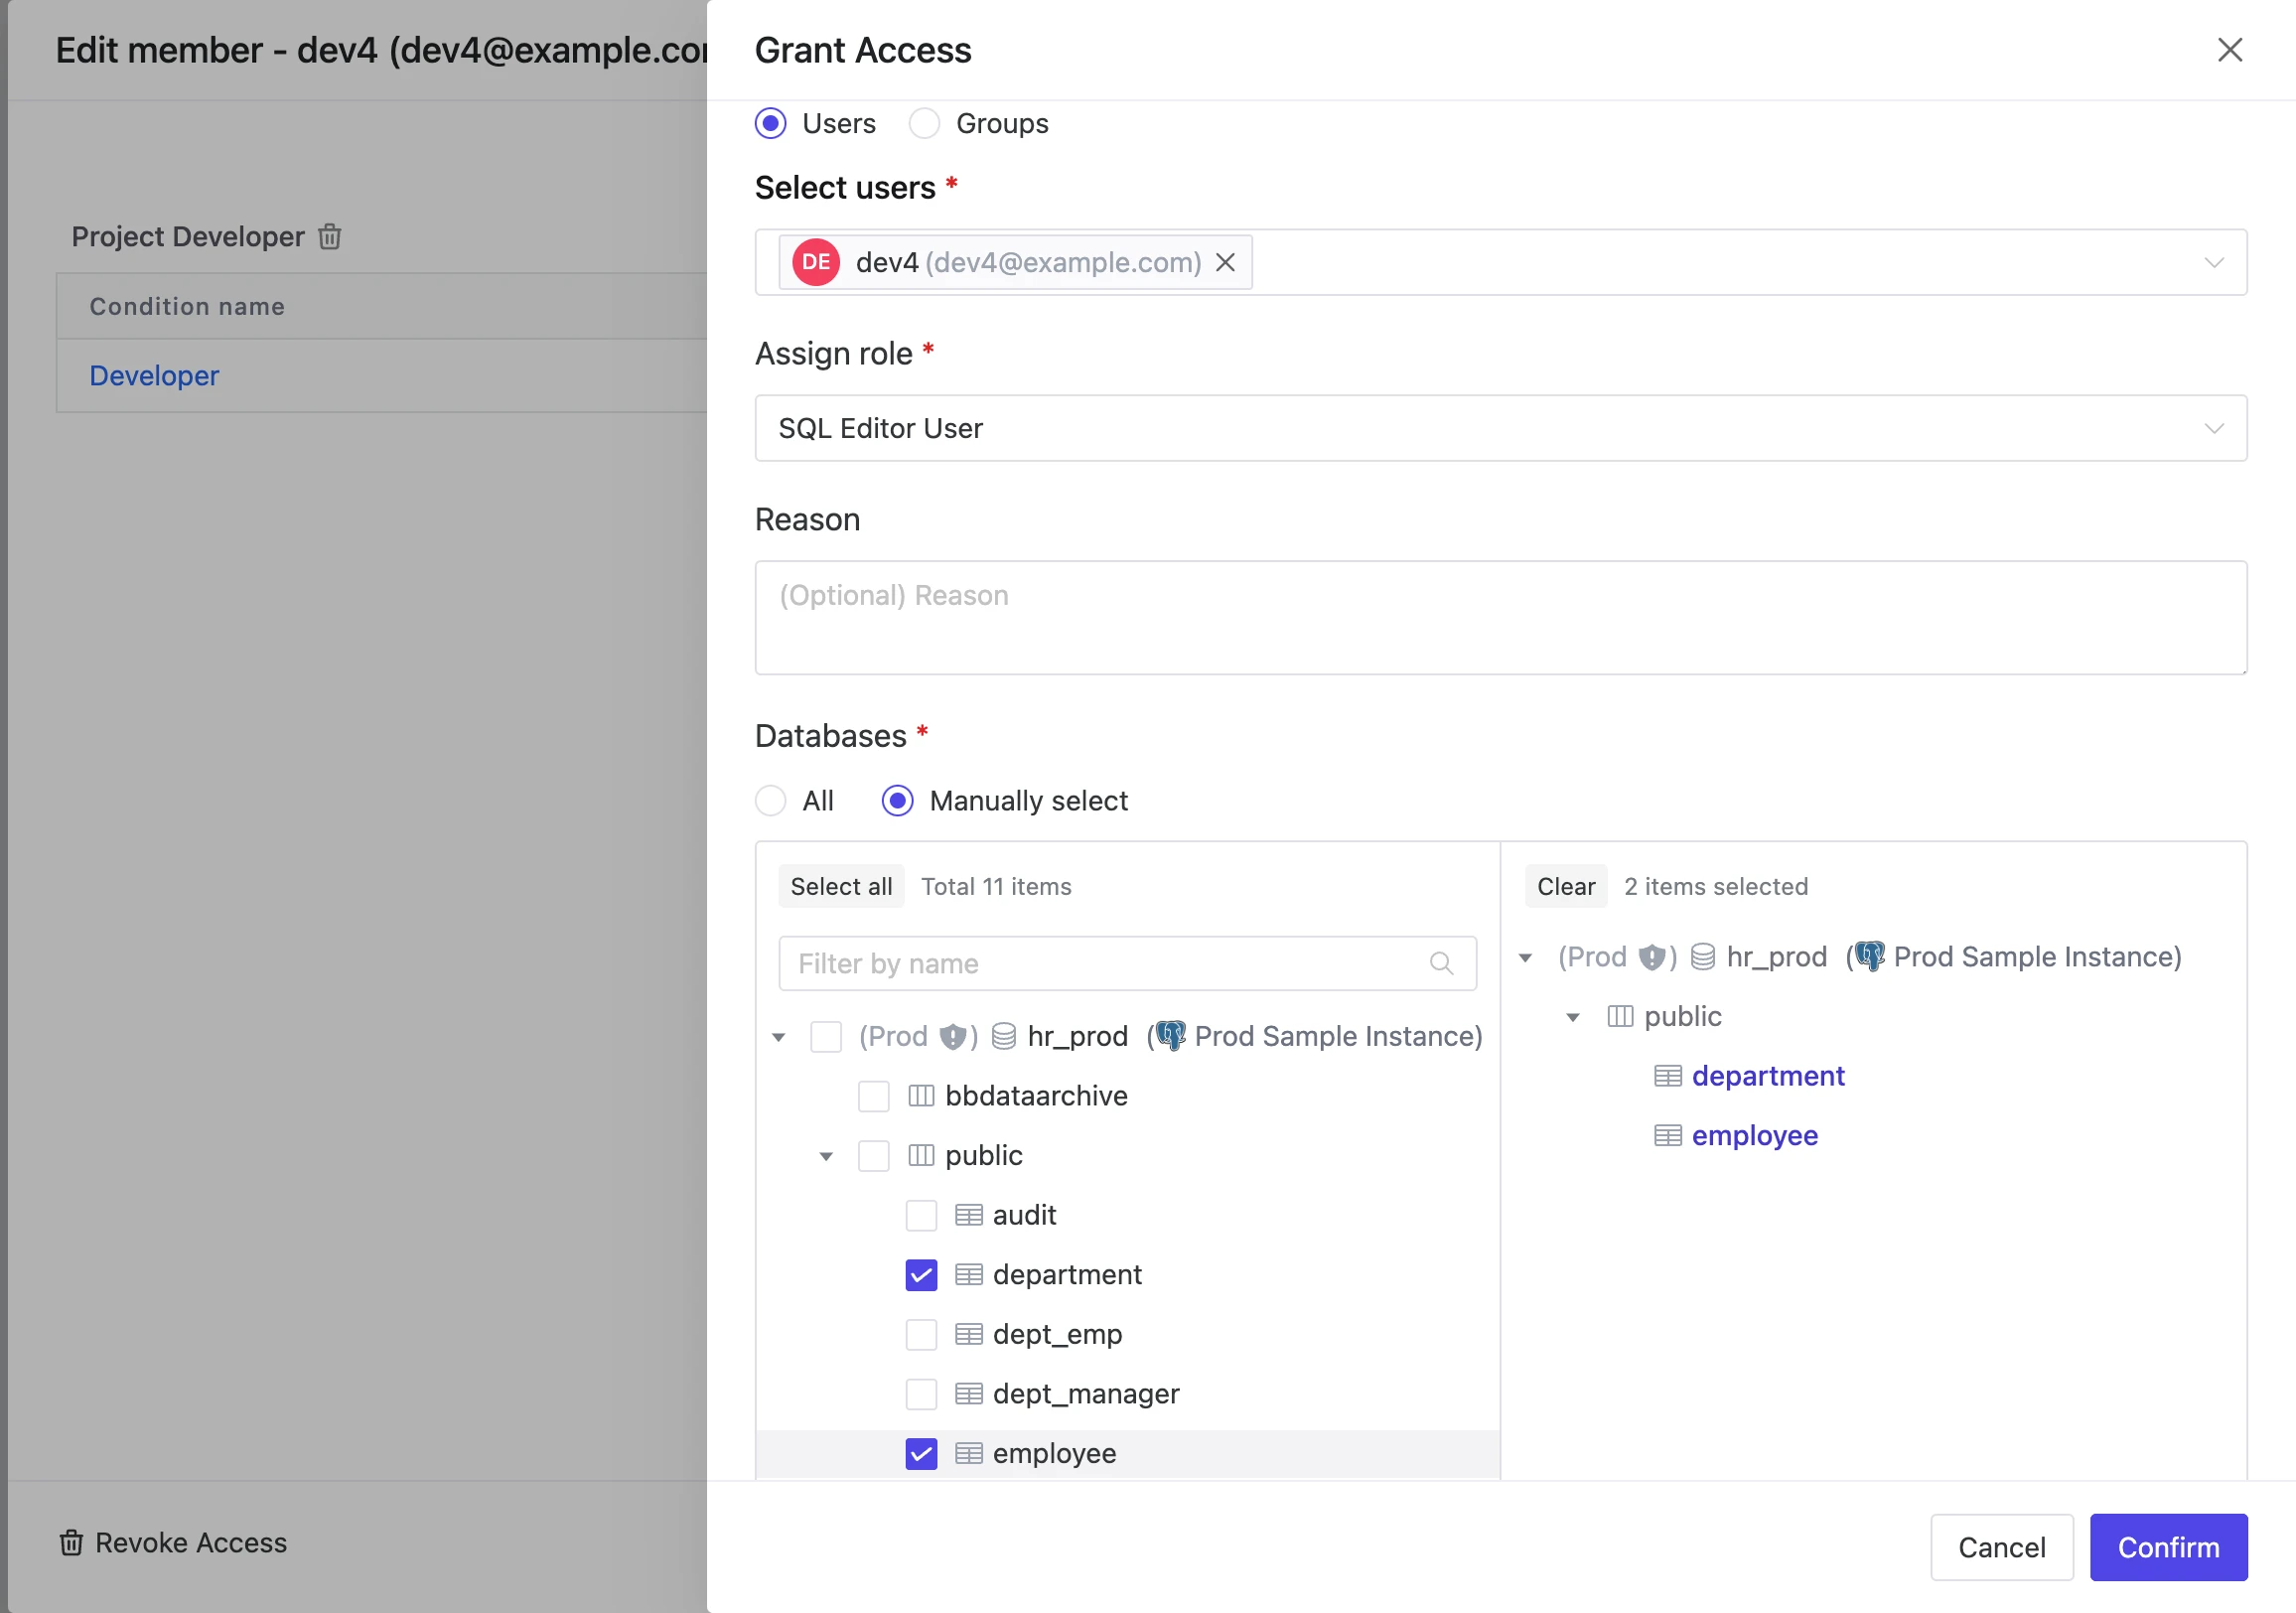Check the audit table checkbox

tap(920, 1215)
